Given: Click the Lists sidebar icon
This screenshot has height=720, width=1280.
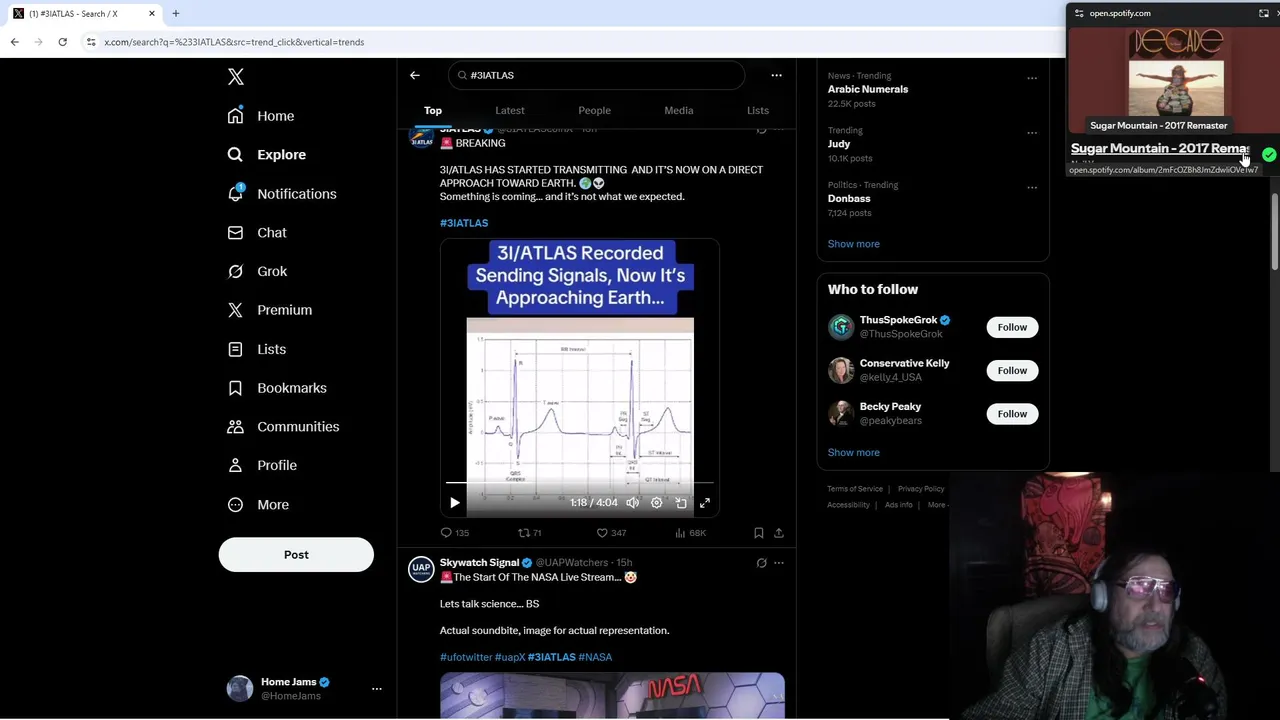Looking at the screenshot, I should click(x=235, y=349).
